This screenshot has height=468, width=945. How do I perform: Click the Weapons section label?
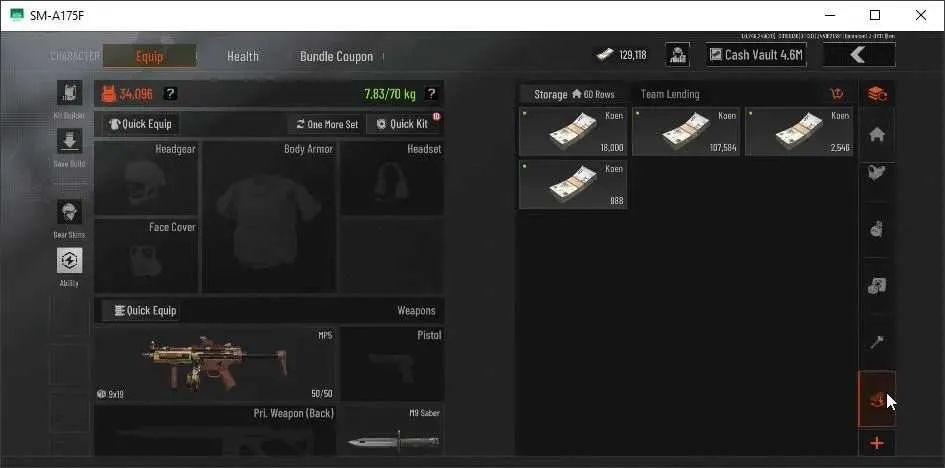pyautogui.click(x=416, y=311)
